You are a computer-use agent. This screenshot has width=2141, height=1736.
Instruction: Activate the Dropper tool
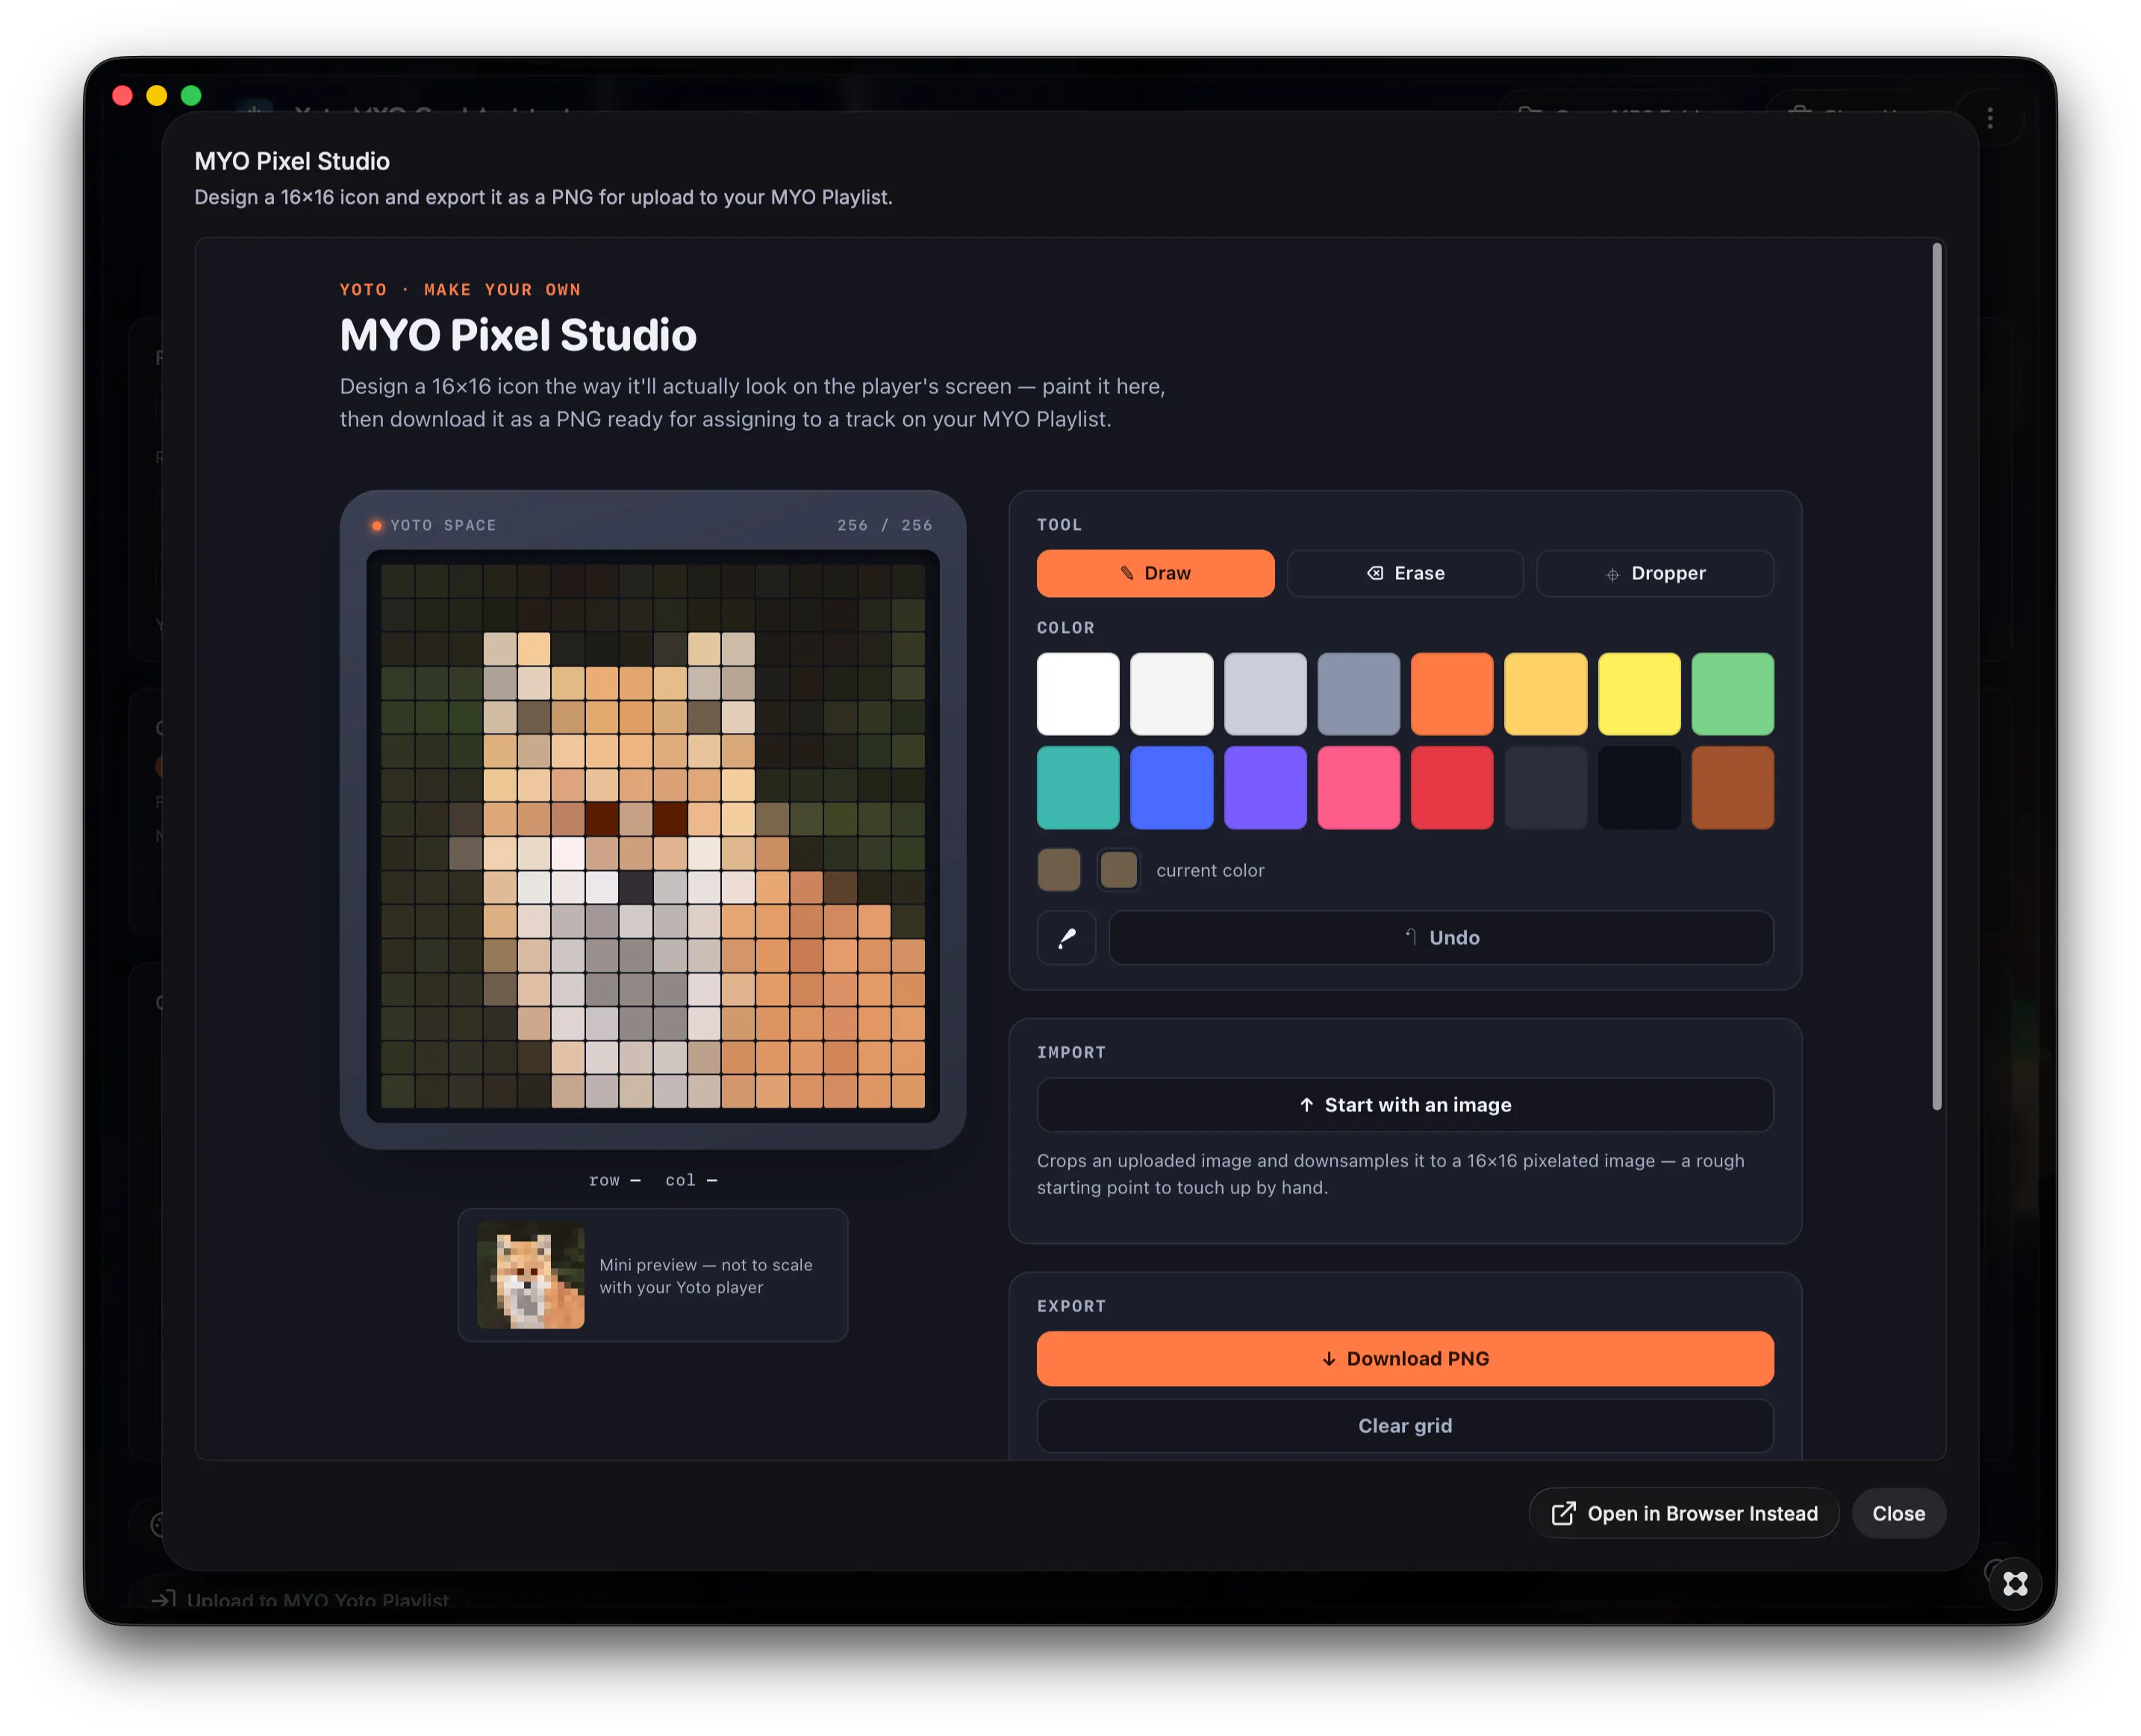tap(1655, 573)
